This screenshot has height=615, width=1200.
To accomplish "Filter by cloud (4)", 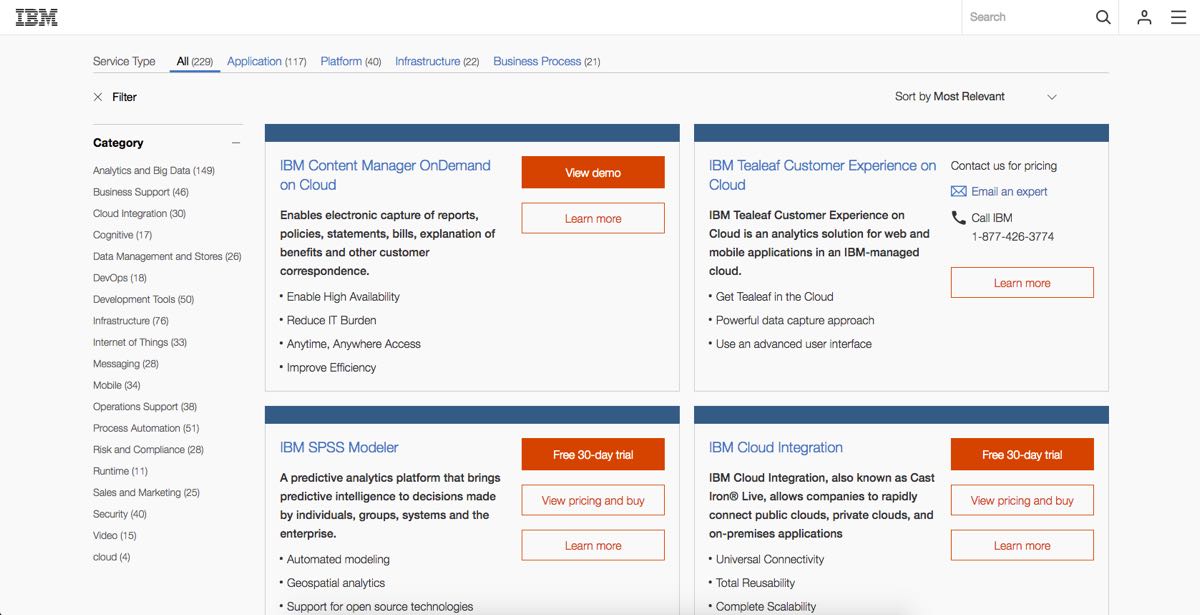I will pos(112,557).
